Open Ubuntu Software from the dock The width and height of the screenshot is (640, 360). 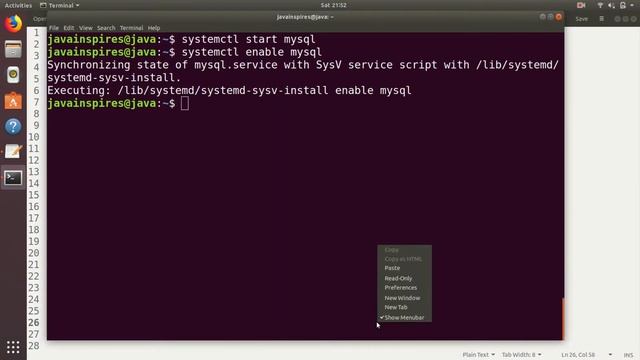13,101
